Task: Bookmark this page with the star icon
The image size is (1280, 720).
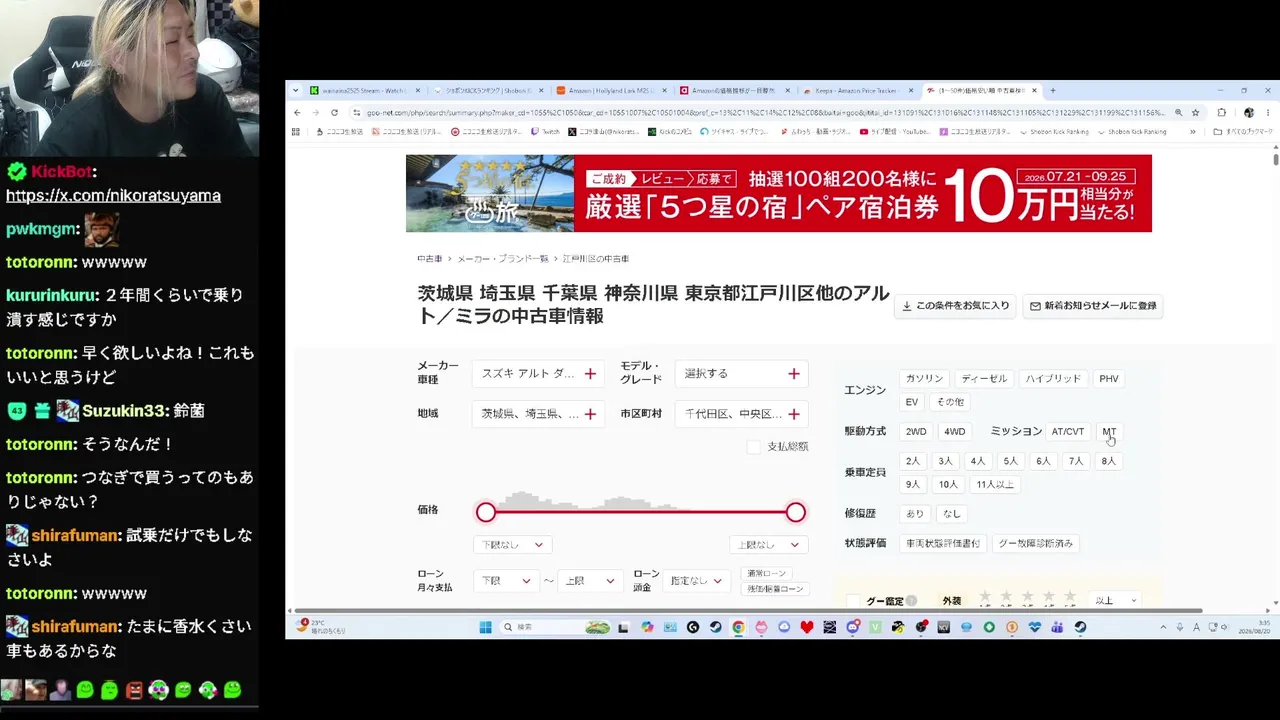Action: pos(1195,113)
